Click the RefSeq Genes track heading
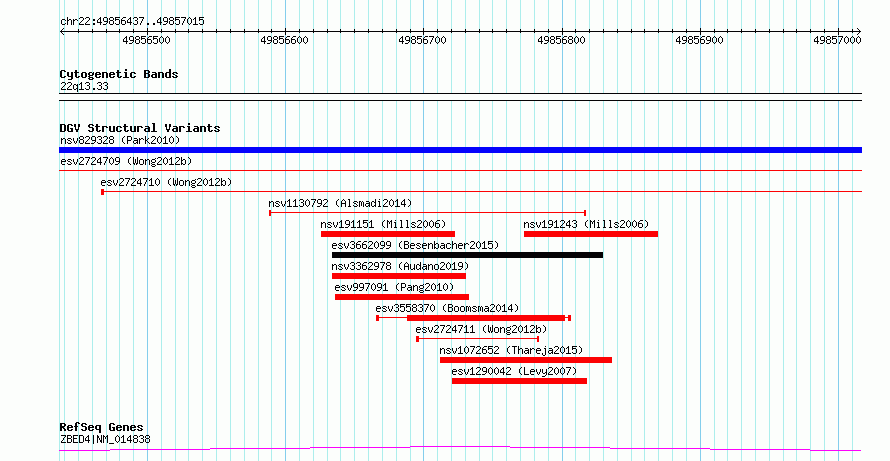 [102, 427]
